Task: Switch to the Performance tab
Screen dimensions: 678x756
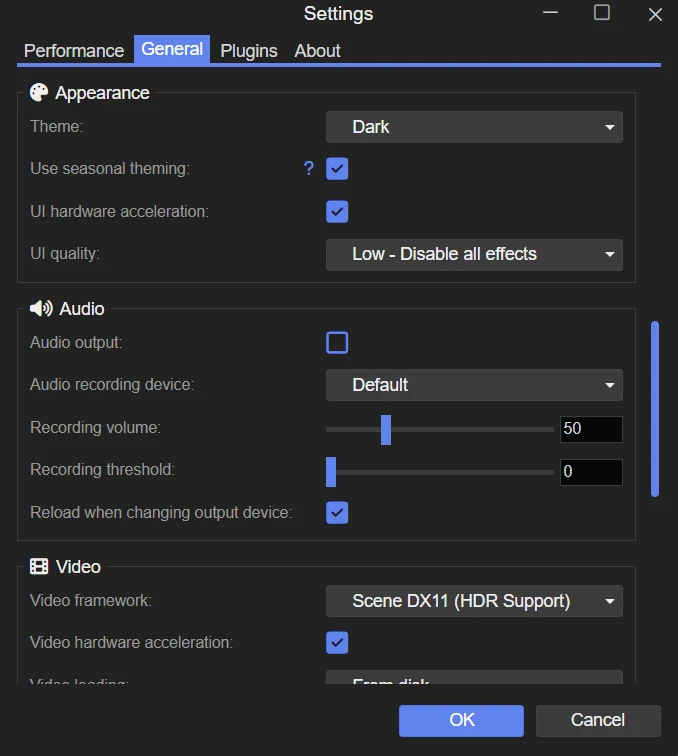Action: pyautogui.click(x=74, y=51)
